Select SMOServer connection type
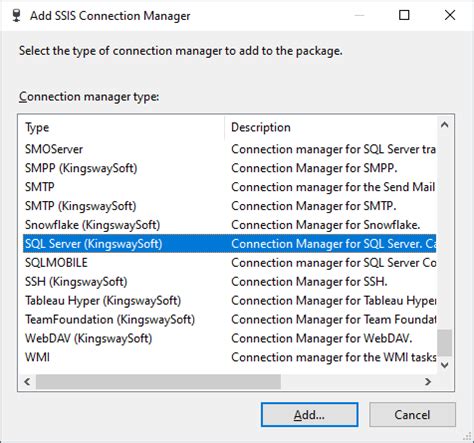Screen dimensions: 474x443 [x=229, y=149]
